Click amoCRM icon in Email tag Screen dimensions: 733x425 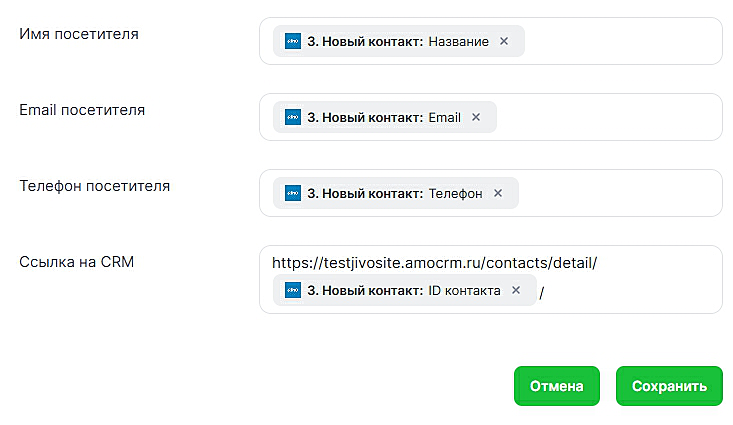pos(293,117)
